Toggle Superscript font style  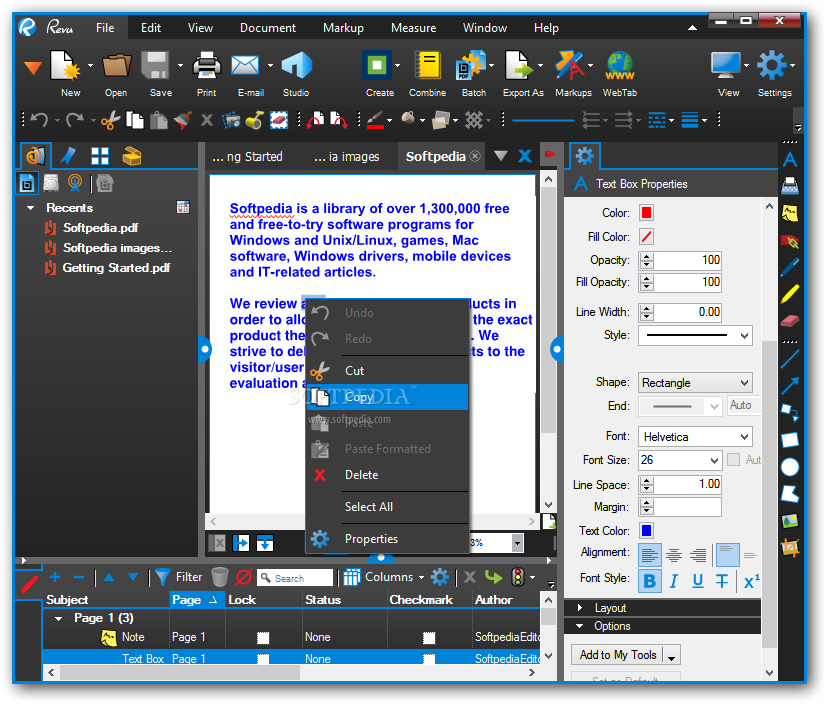[752, 581]
